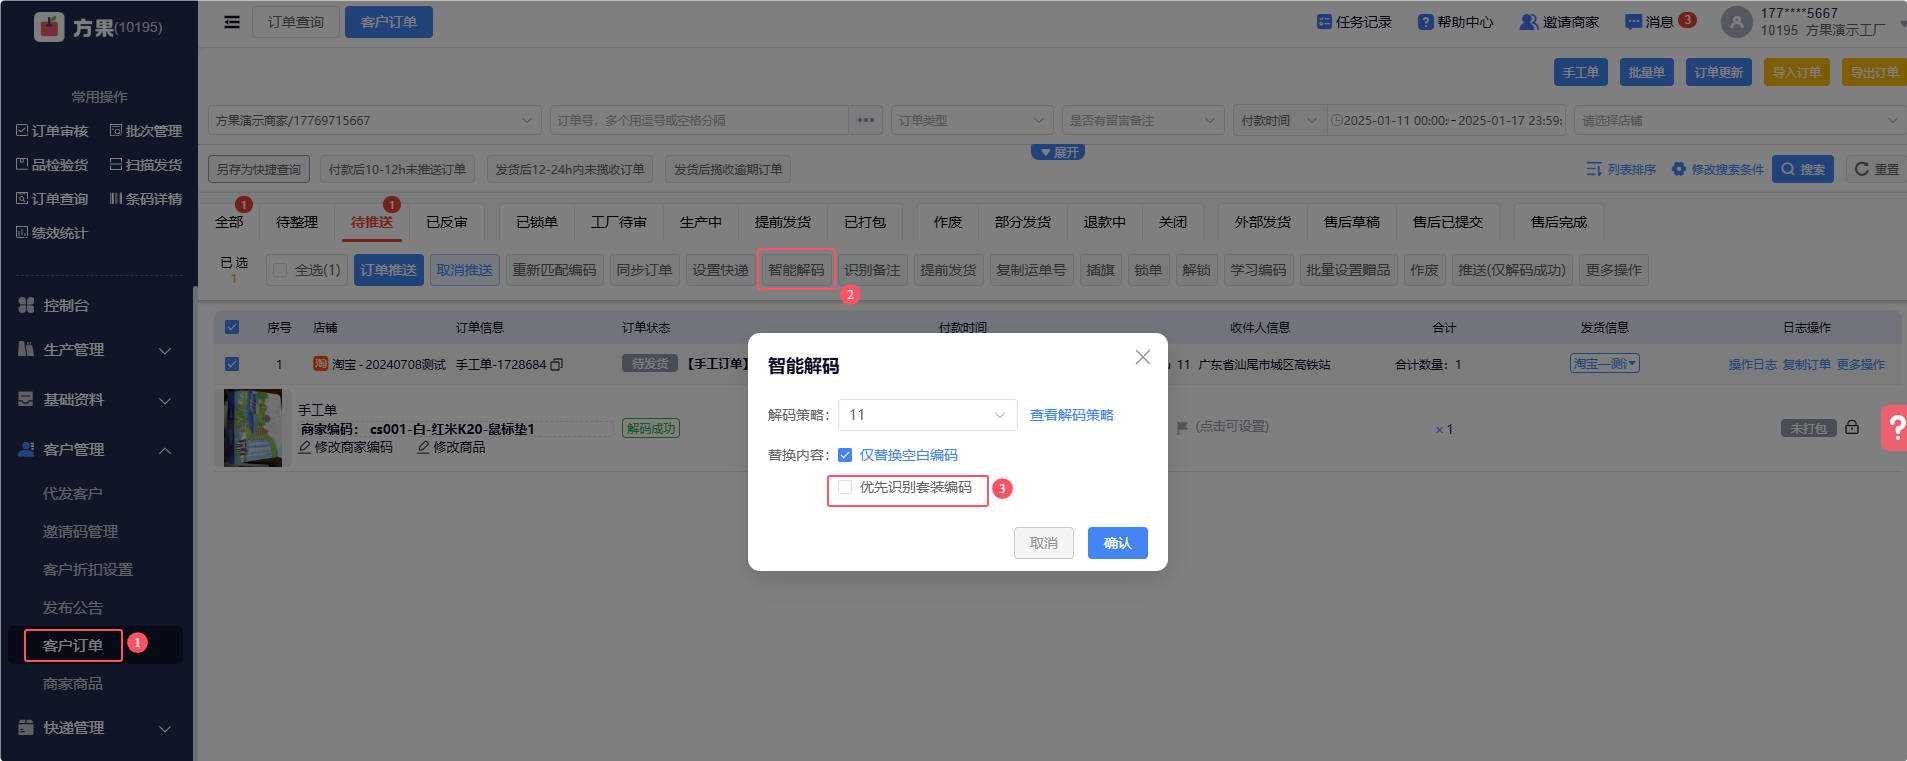Expand the 订单类型 dropdown
Image resolution: width=1907 pixels, height=761 pixels.
(971, 120)
